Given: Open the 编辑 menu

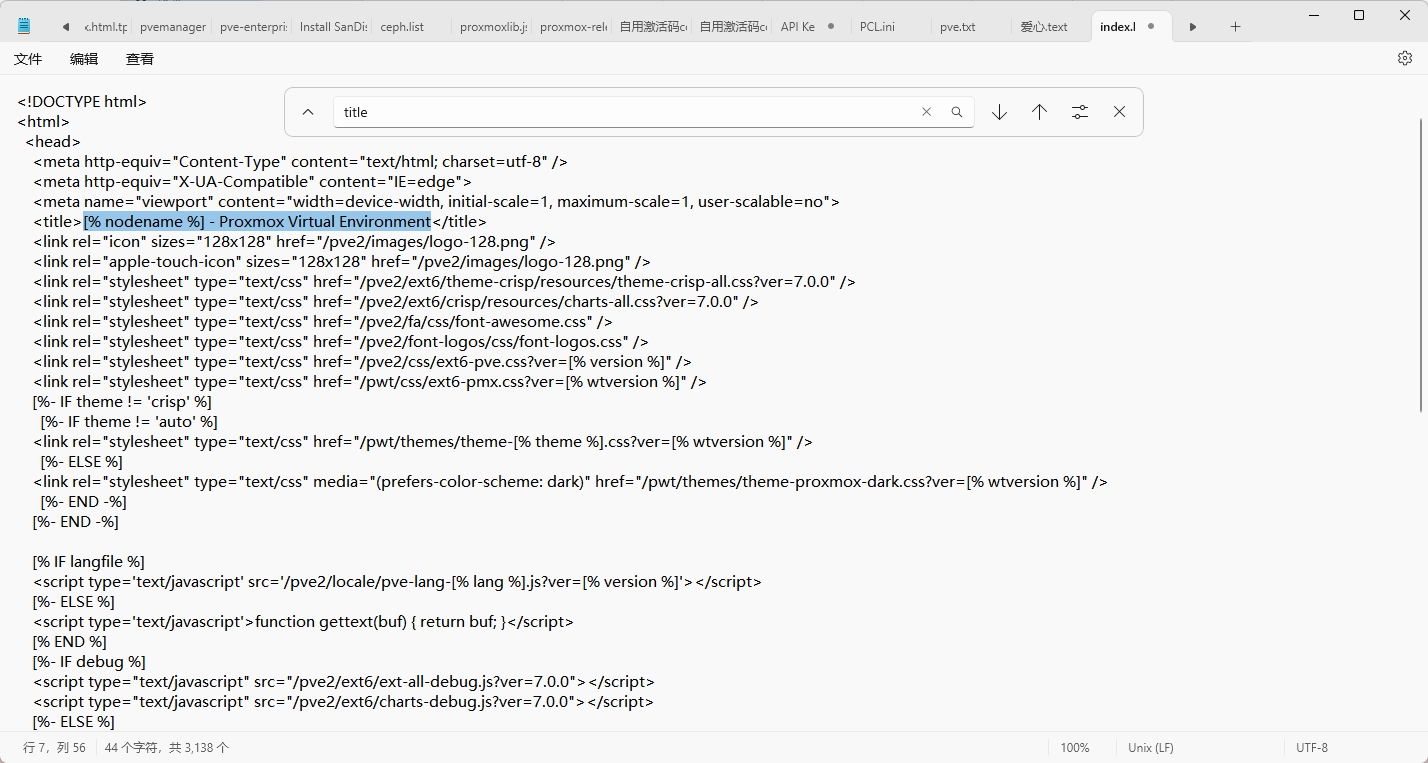Looking at the screenshot, I should coord(84,59).
